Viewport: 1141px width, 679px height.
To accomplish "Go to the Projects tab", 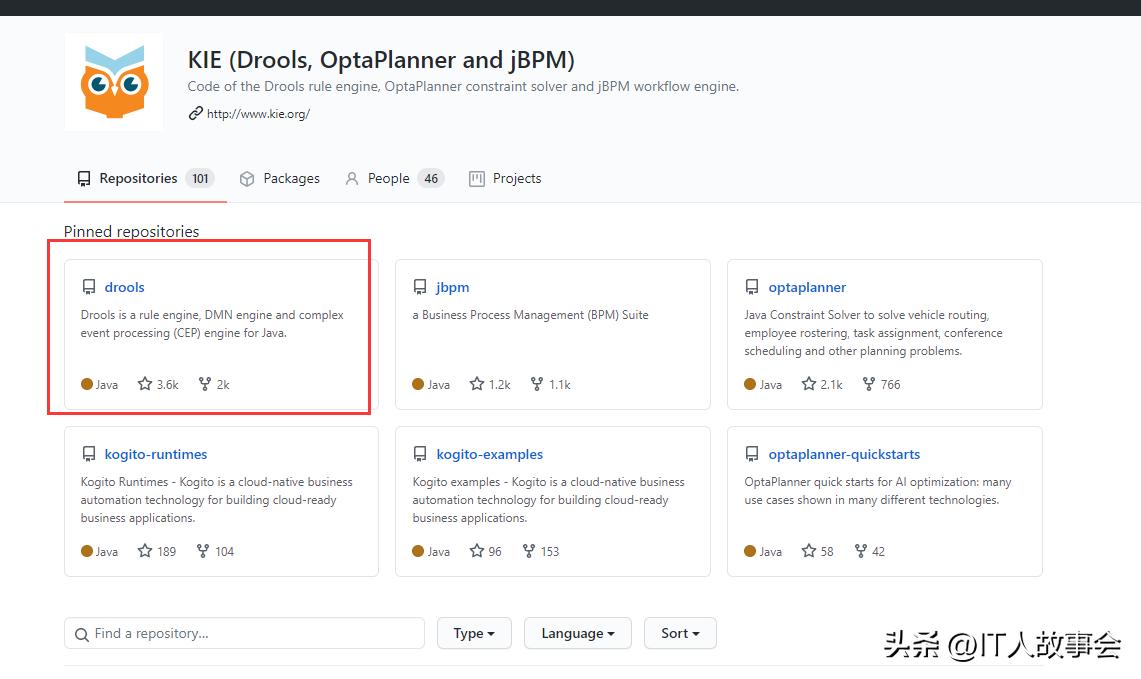I will click(505, 178).
